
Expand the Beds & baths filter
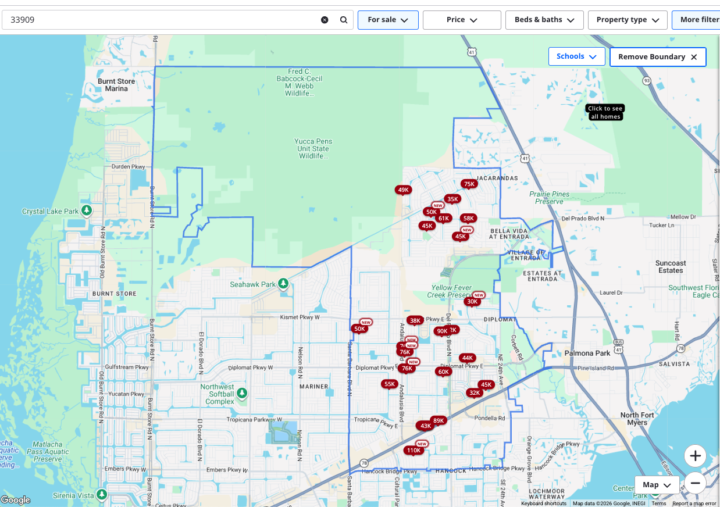pyautogui.click(x=544, y=20)
